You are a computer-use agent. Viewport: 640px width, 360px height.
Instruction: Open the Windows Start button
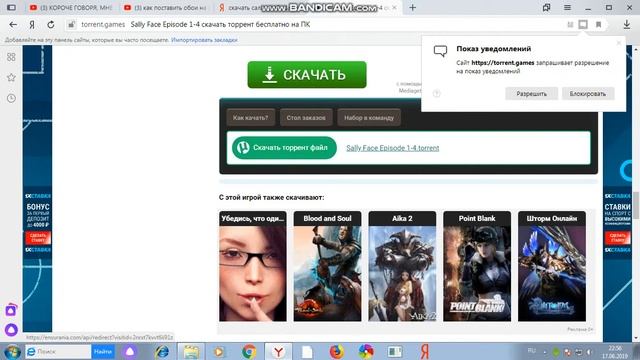click(x=12, y=352)
